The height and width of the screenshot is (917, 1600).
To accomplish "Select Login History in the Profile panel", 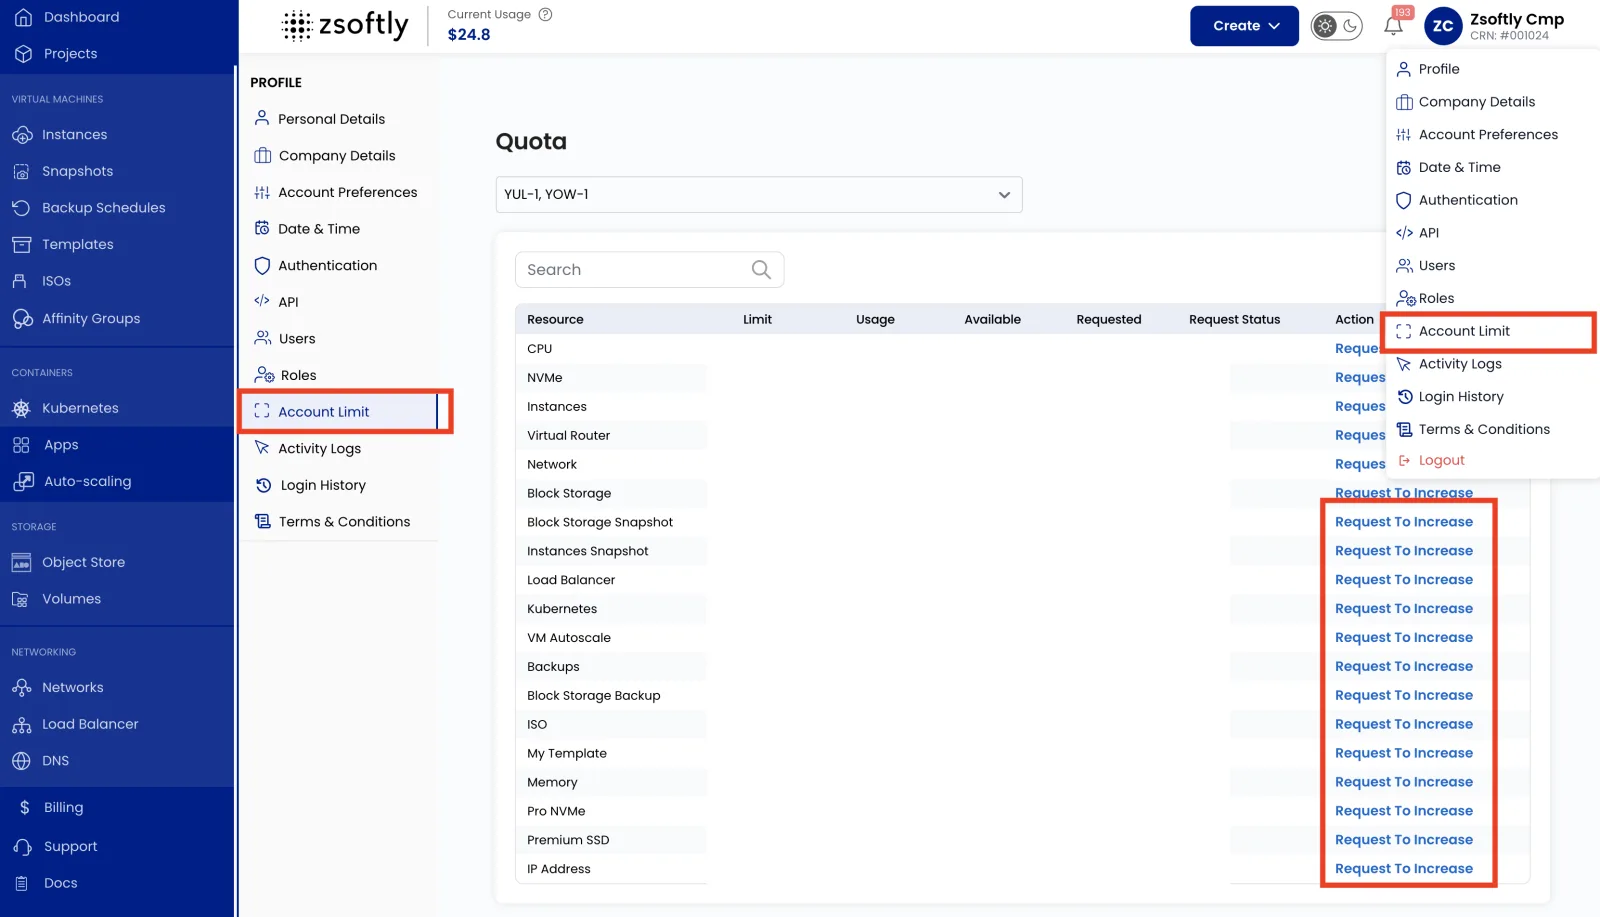I will tap(310, 485).
